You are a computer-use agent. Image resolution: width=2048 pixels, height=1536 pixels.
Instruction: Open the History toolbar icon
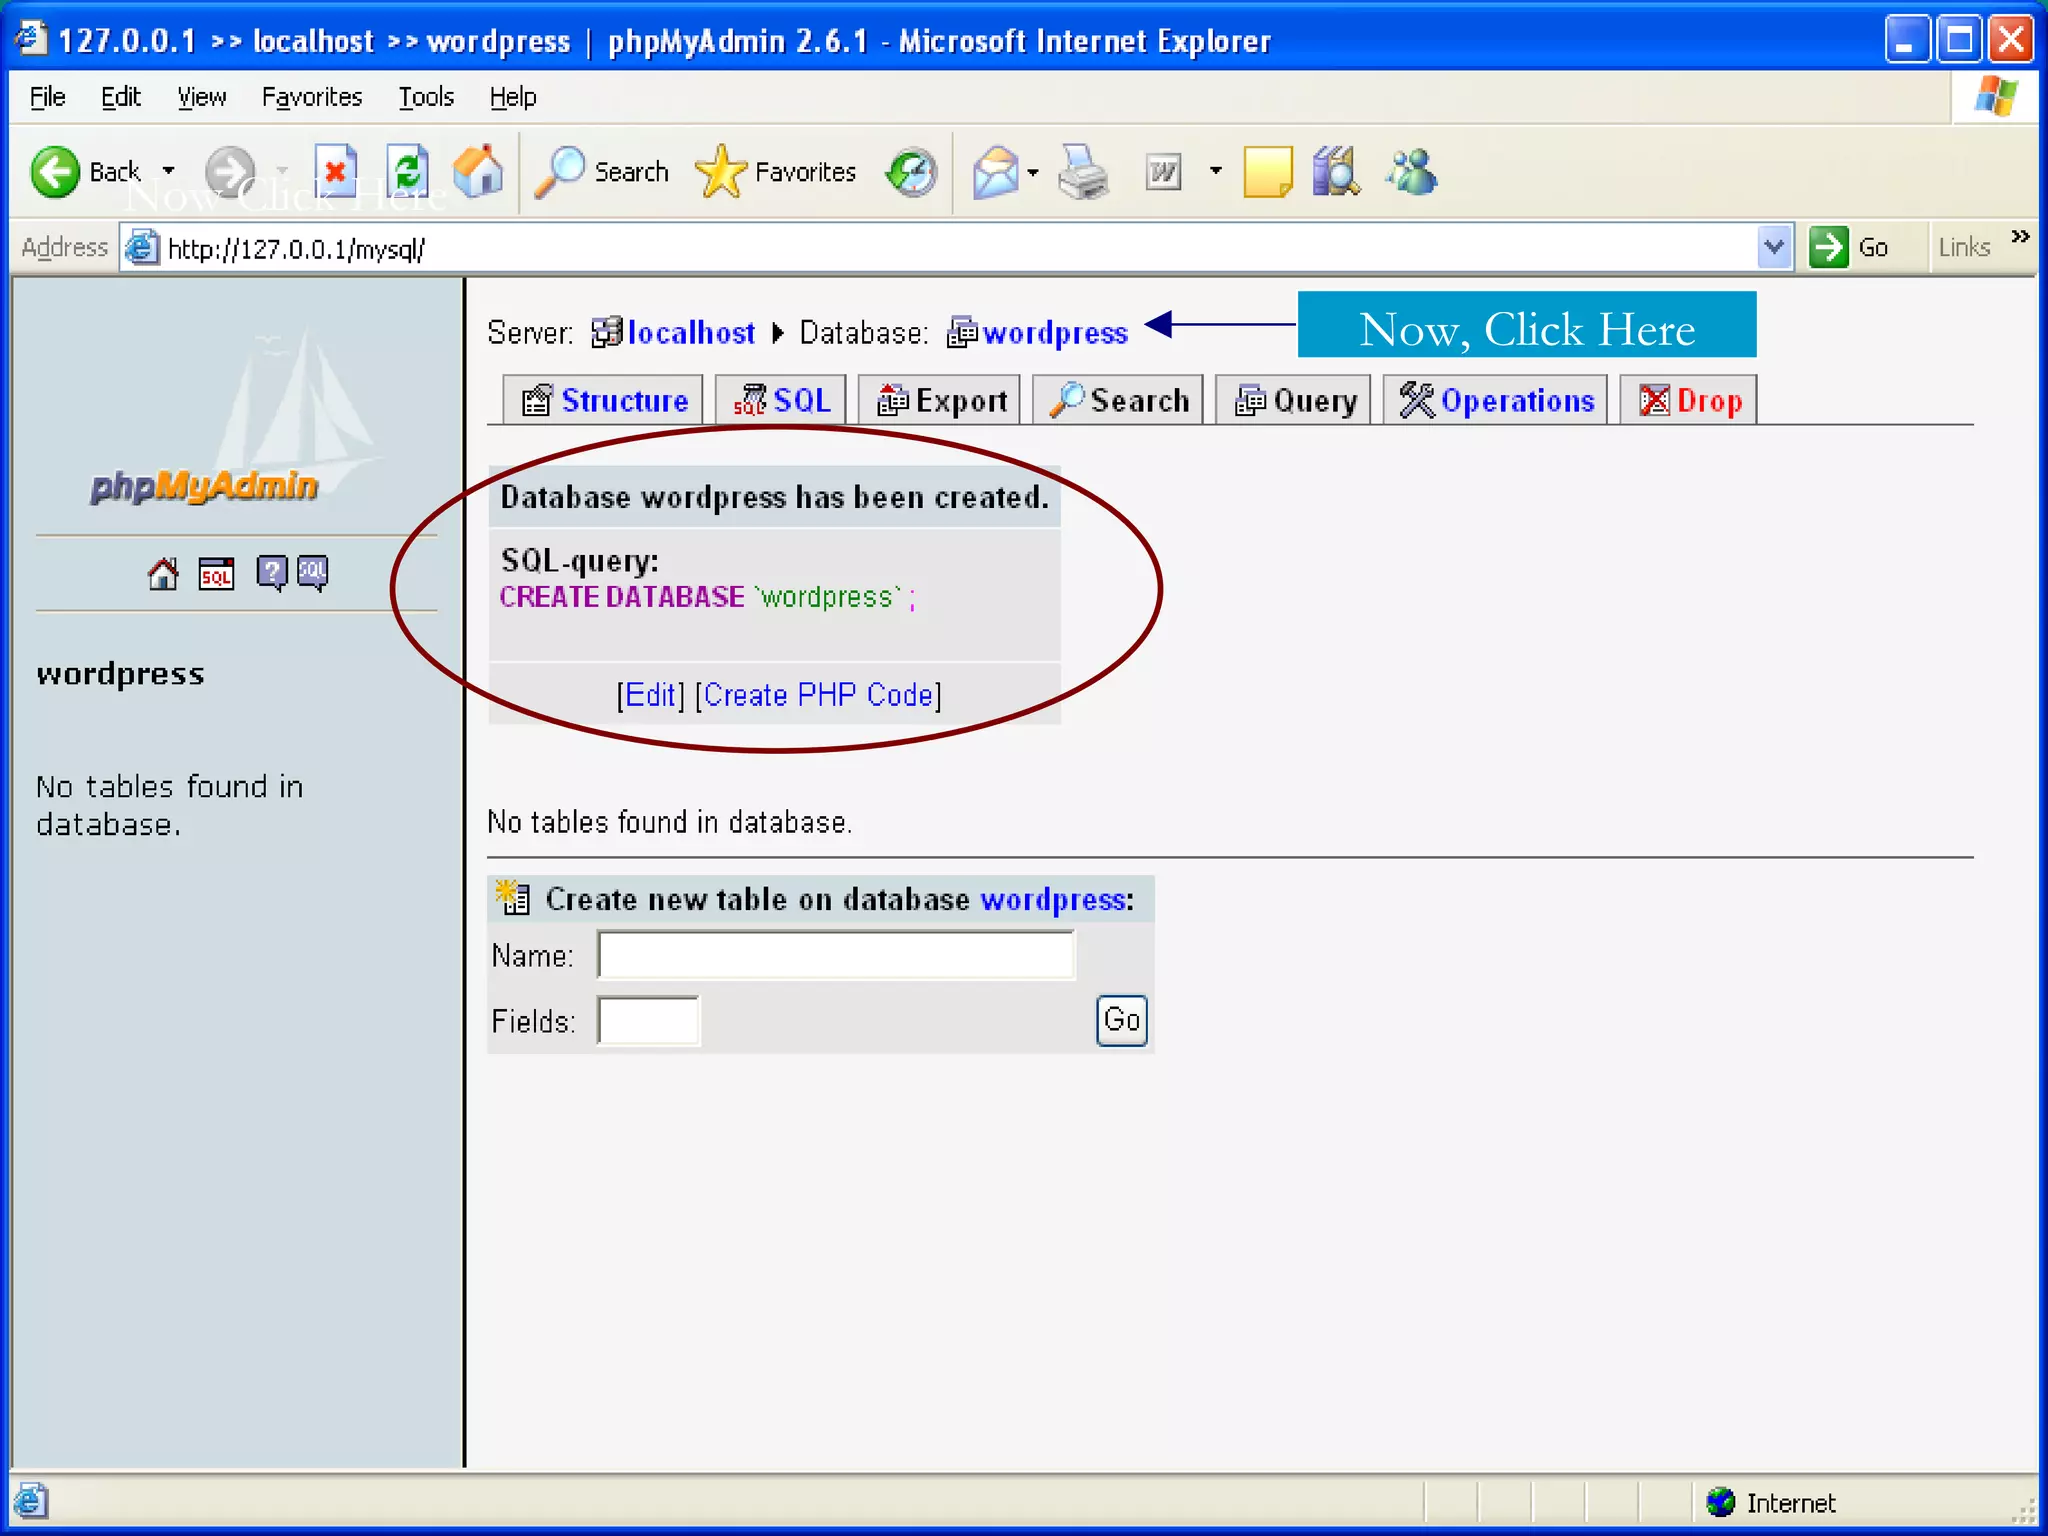(x=911, y=172)
